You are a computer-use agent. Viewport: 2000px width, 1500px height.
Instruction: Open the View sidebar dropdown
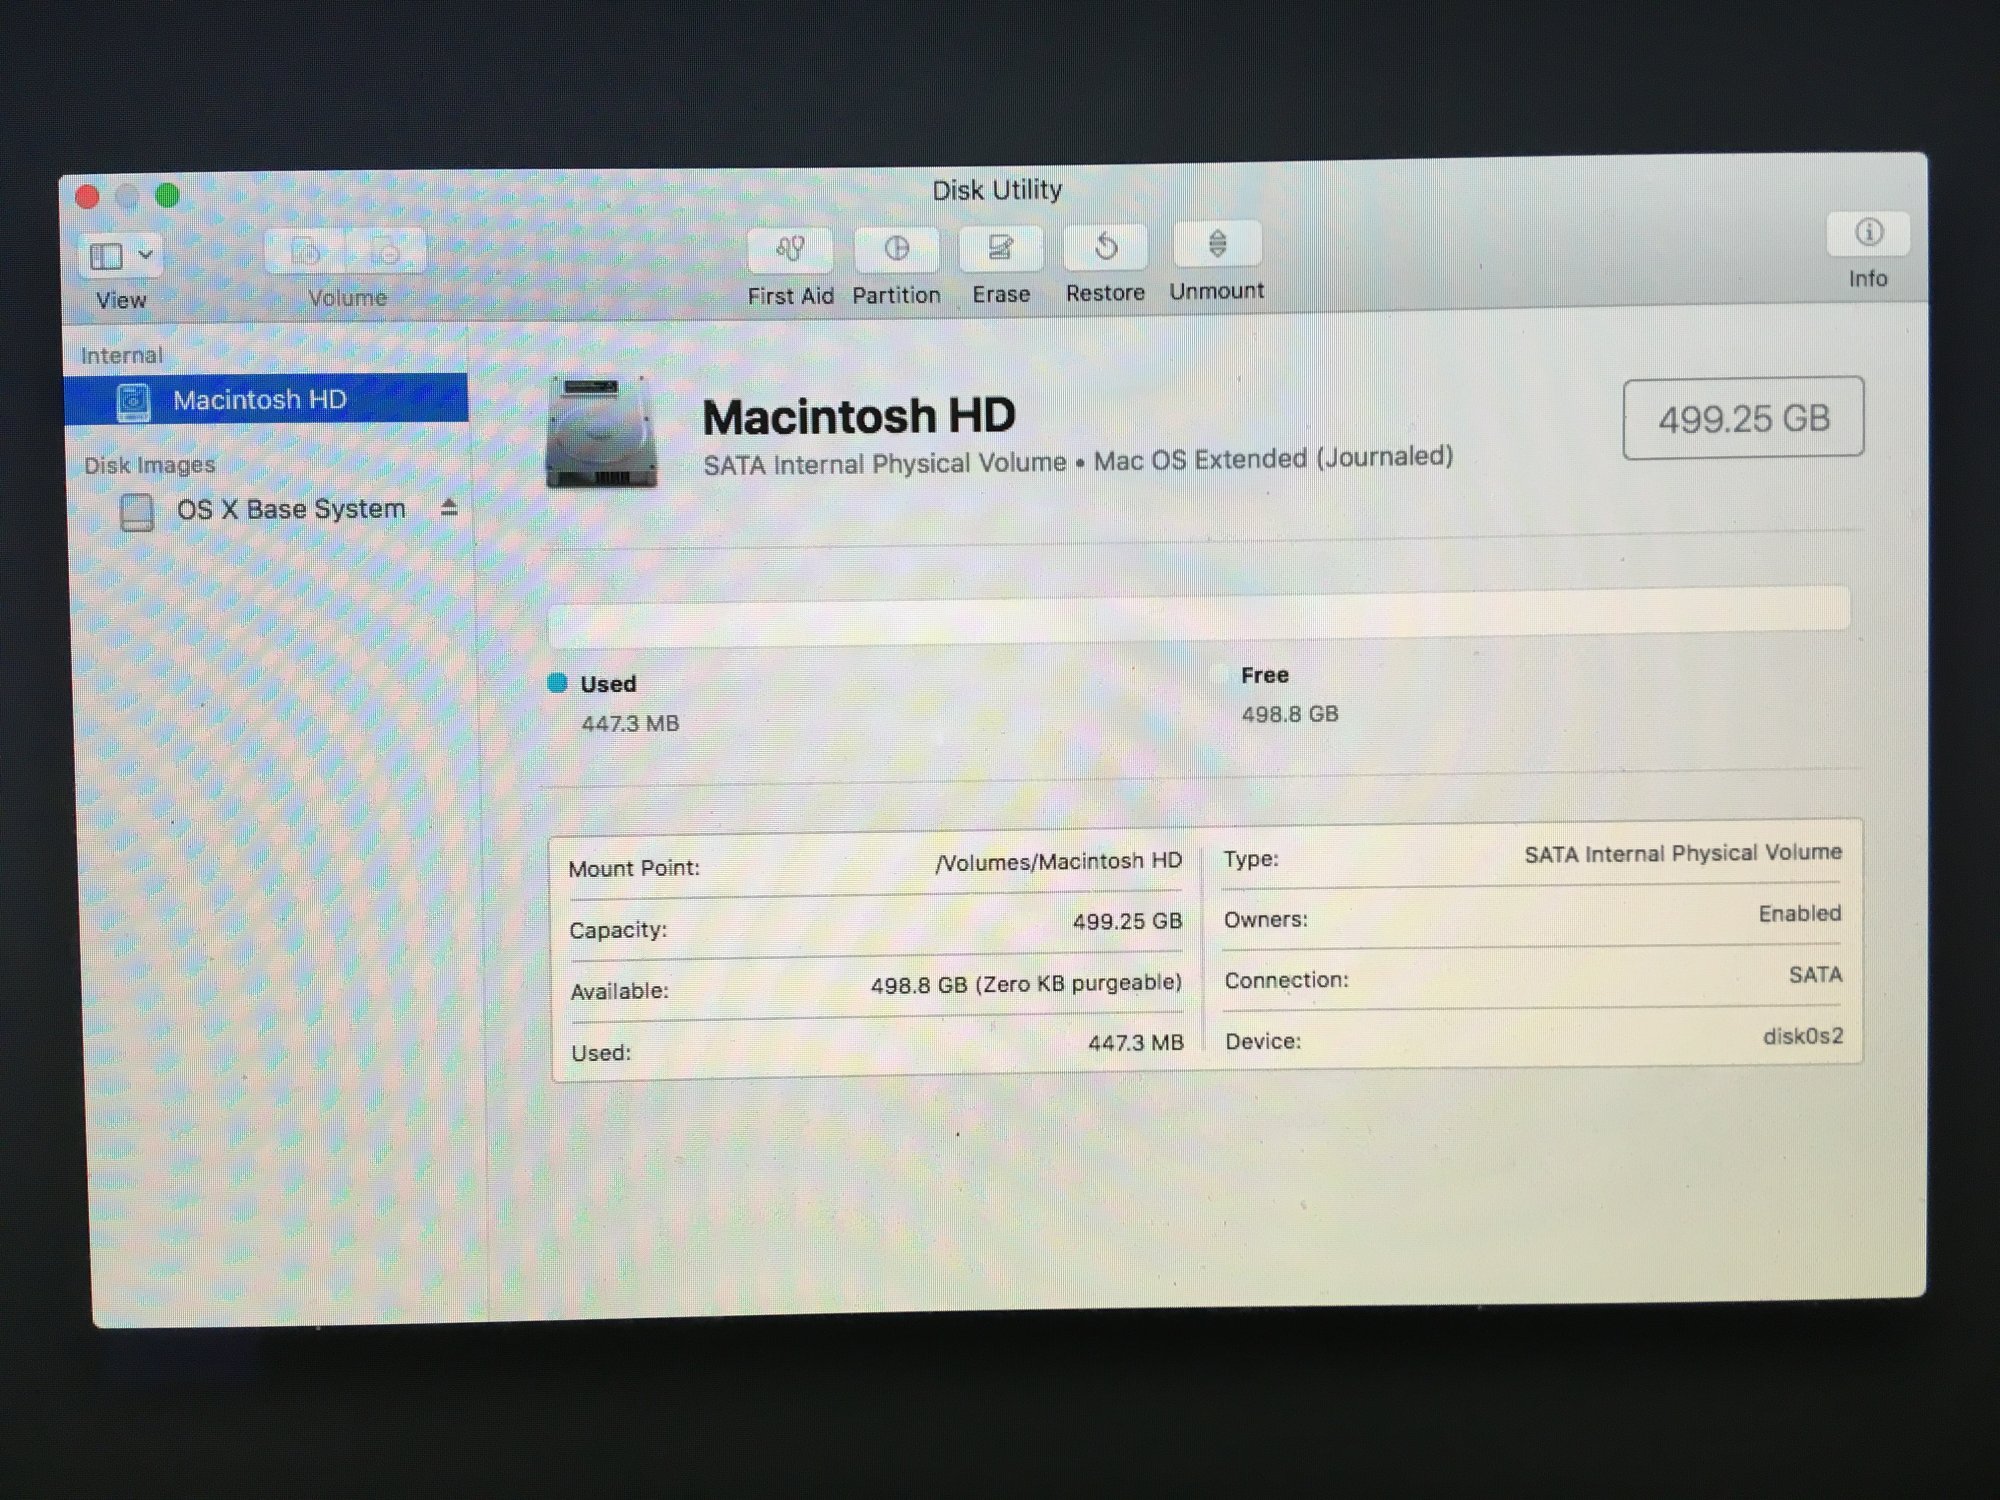tap(107, 256)
